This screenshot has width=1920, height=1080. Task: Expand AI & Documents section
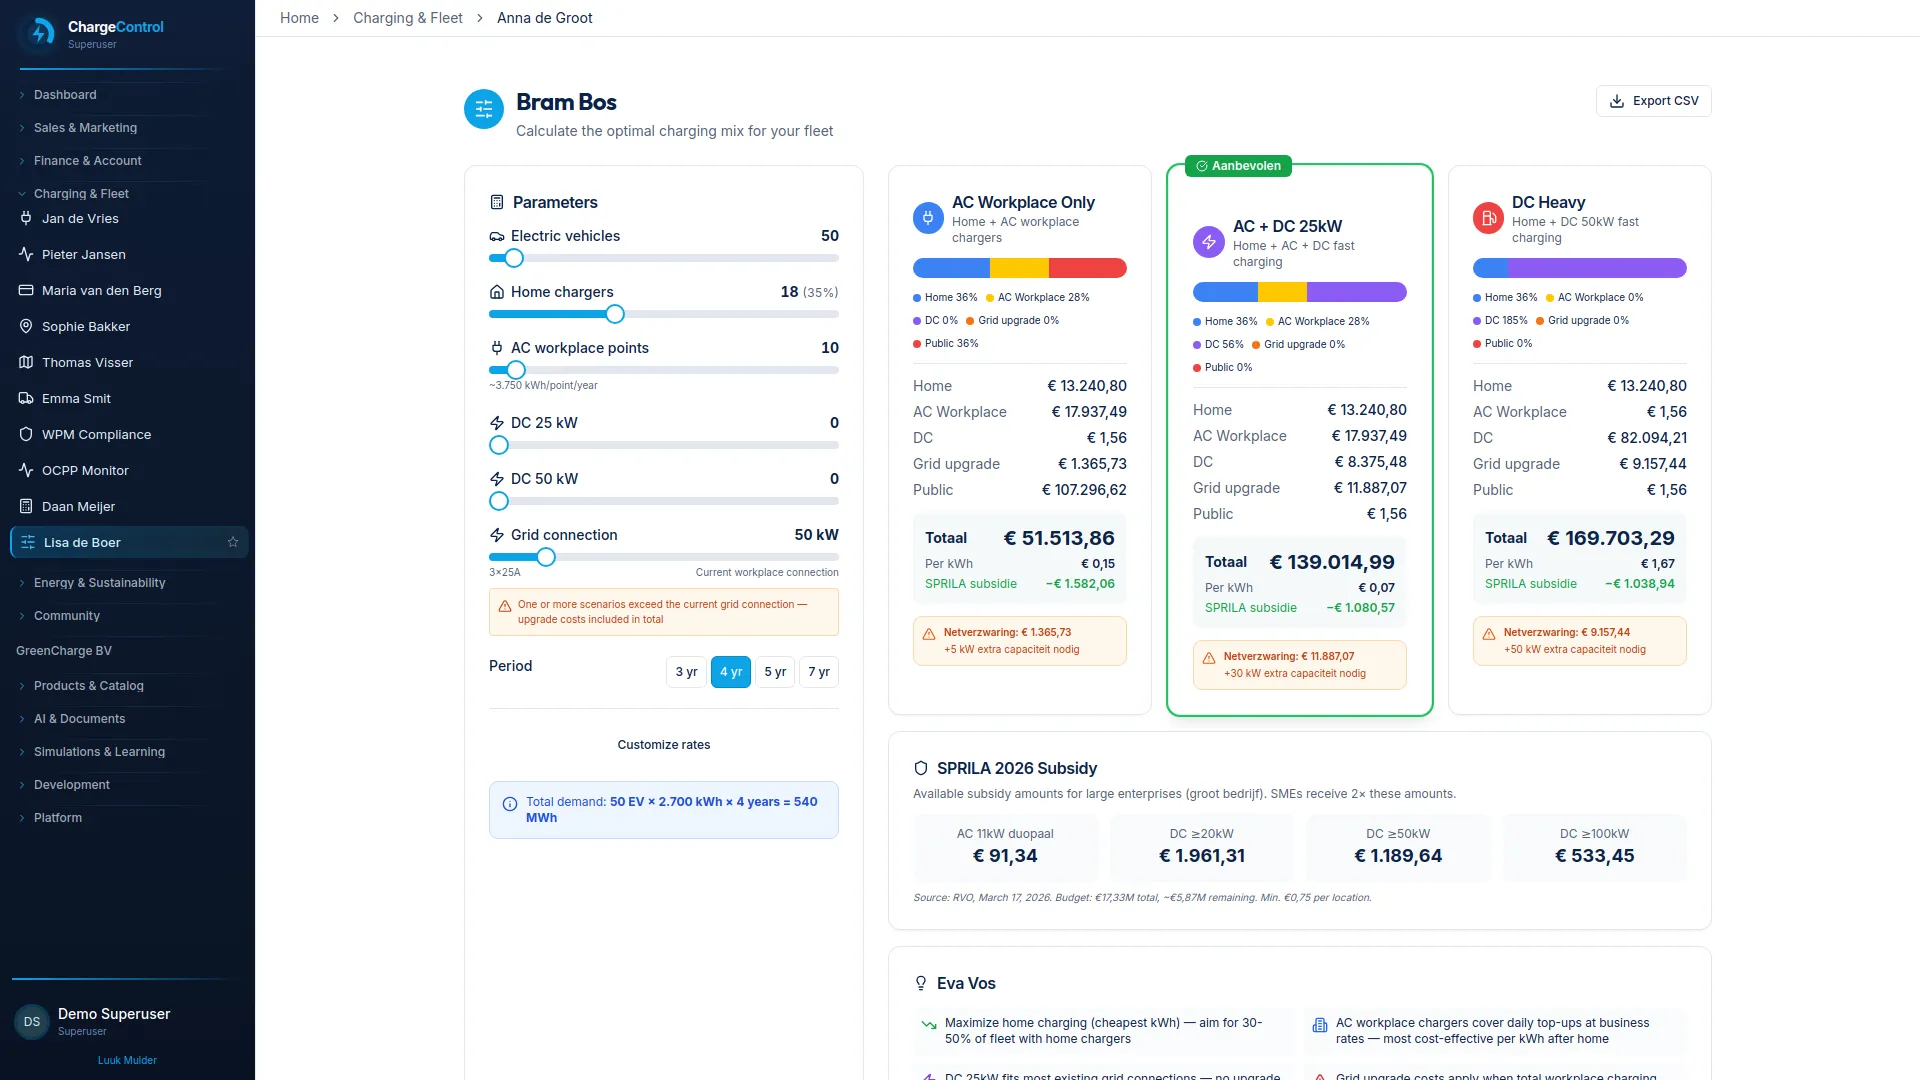(79, 719)
